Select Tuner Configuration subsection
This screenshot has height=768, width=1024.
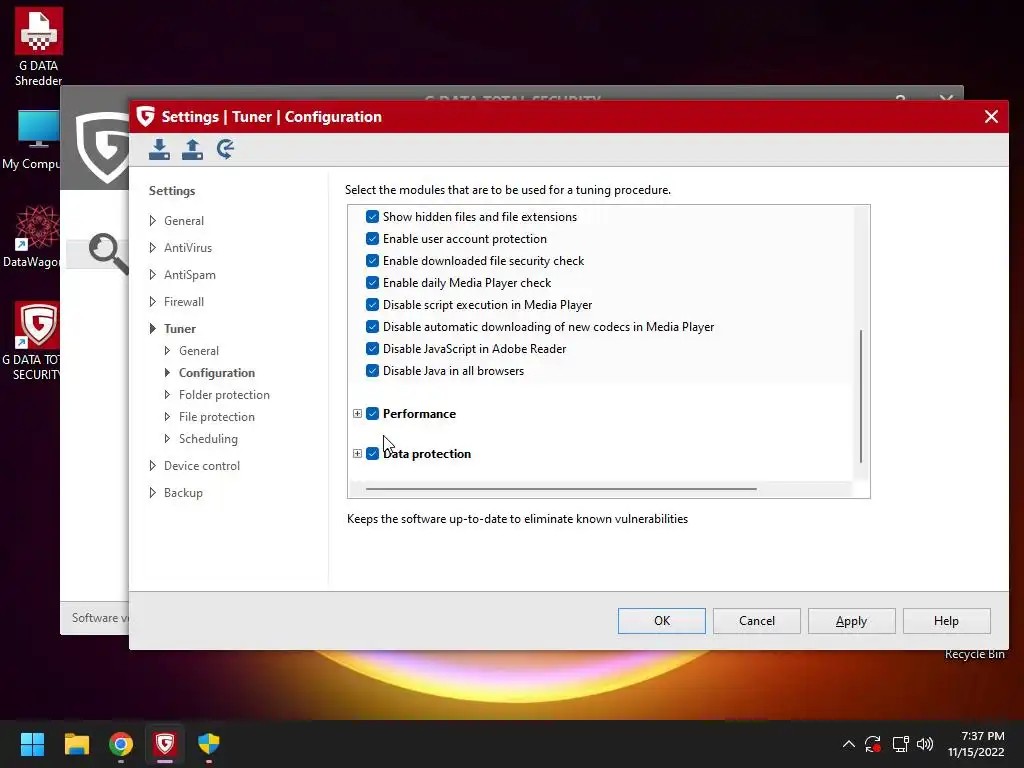point(217,372)
